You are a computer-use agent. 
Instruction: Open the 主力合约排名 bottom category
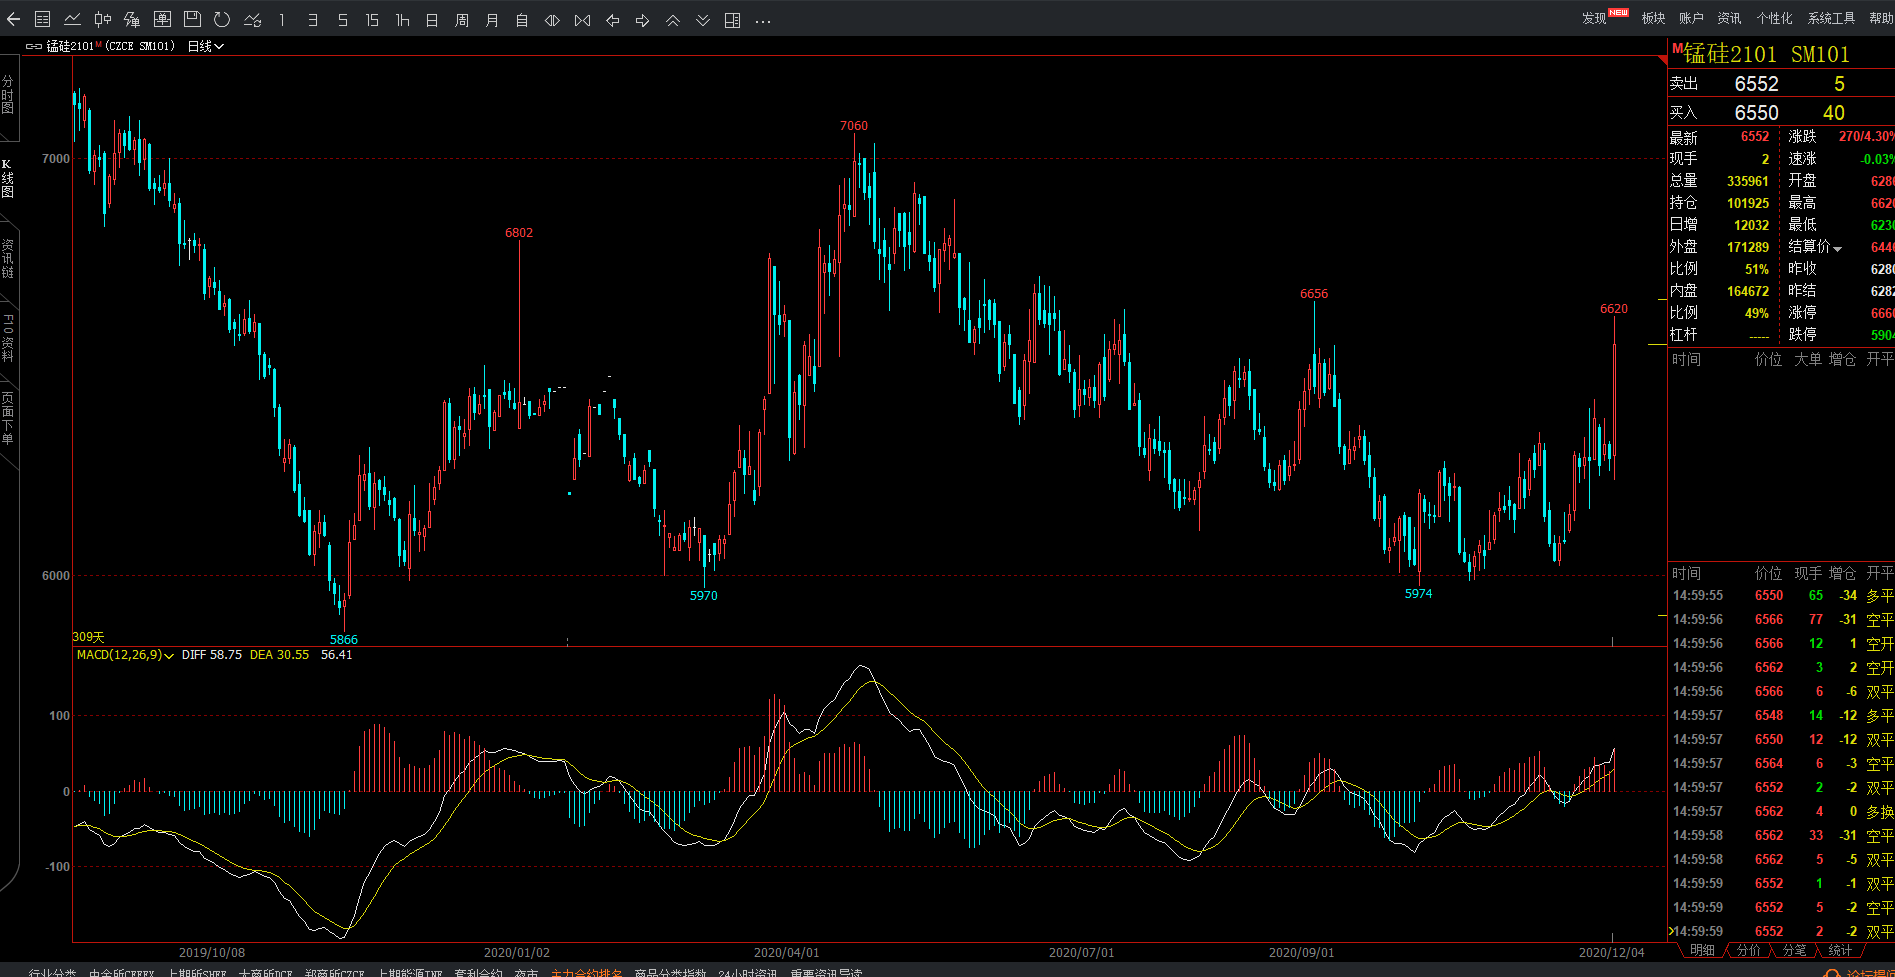pos(587,972)
